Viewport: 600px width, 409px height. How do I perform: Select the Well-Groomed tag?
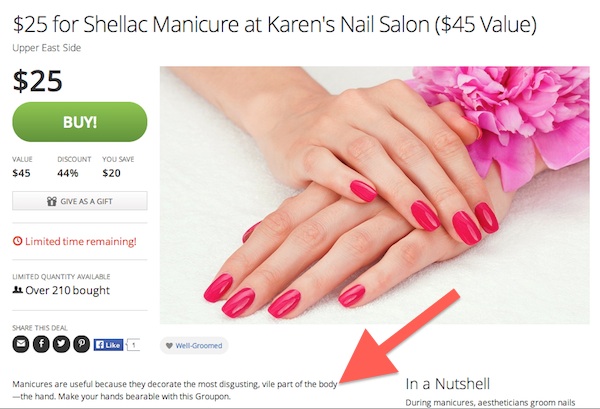pos(194,345)
